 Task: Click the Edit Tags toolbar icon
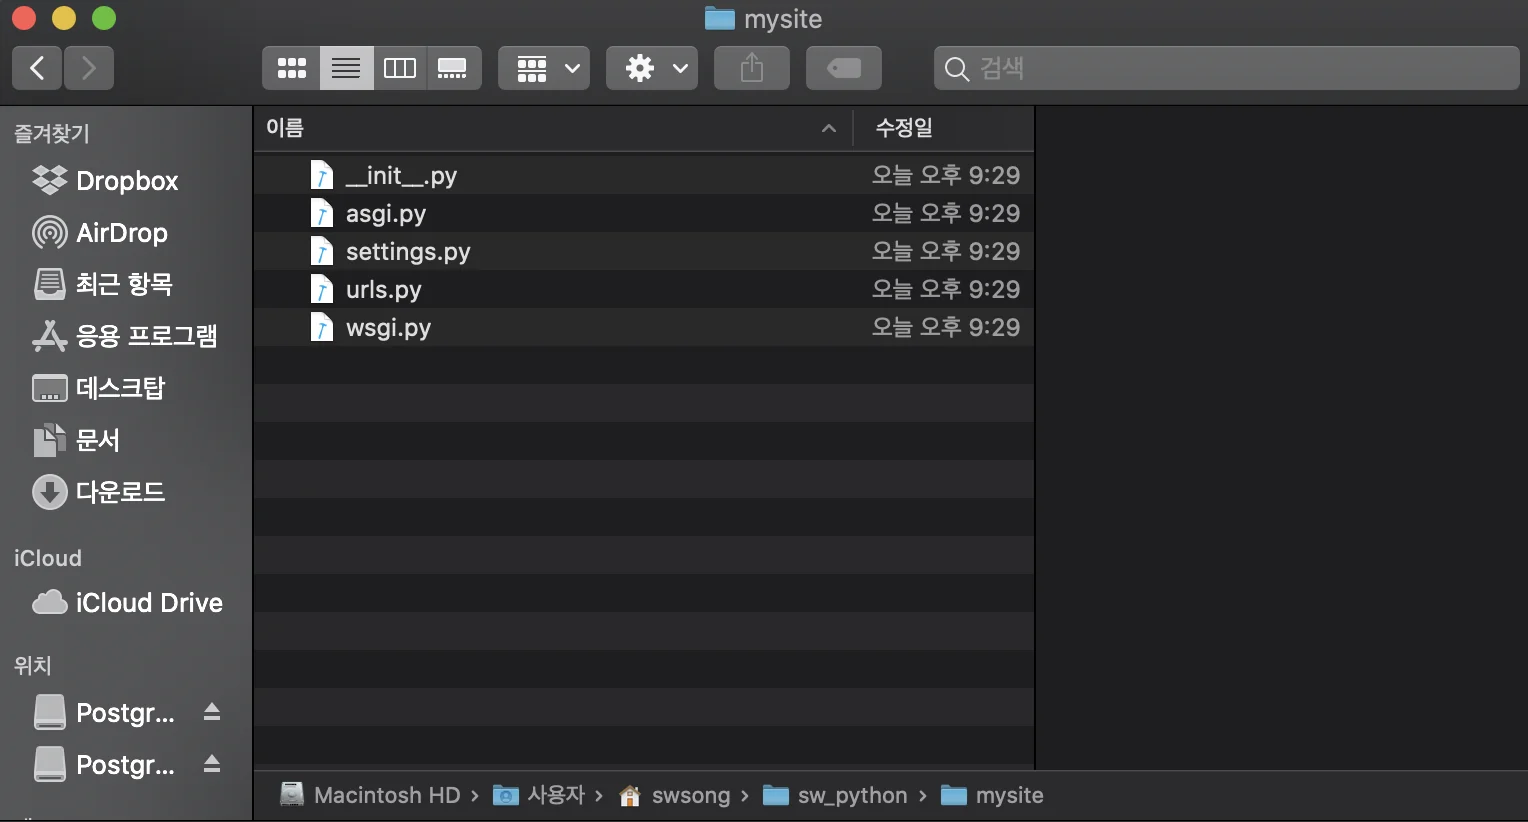tap(843, 68)
